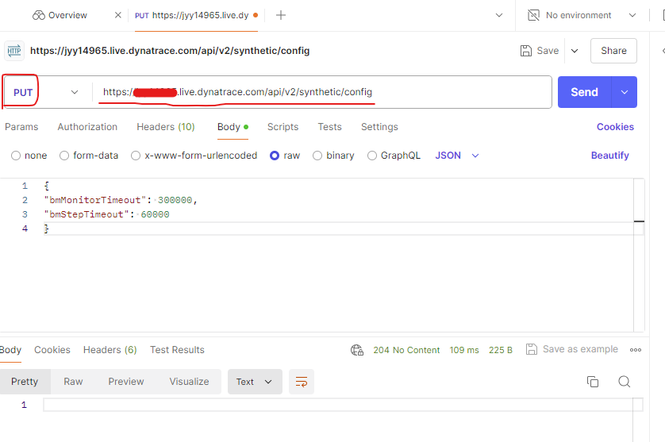Click the search magnifier icon in response

[x=624, y=382]
